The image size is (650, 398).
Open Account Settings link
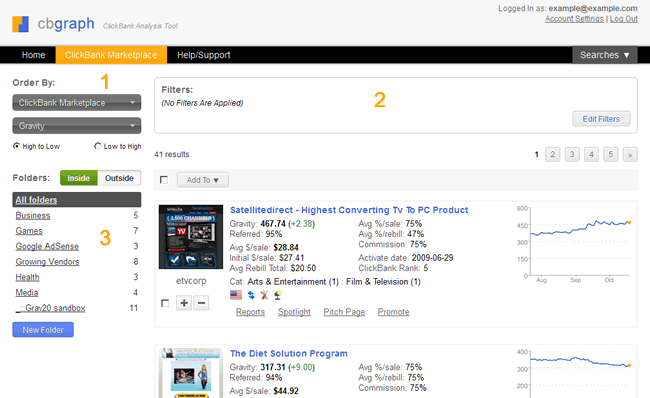tap(575, 19)
